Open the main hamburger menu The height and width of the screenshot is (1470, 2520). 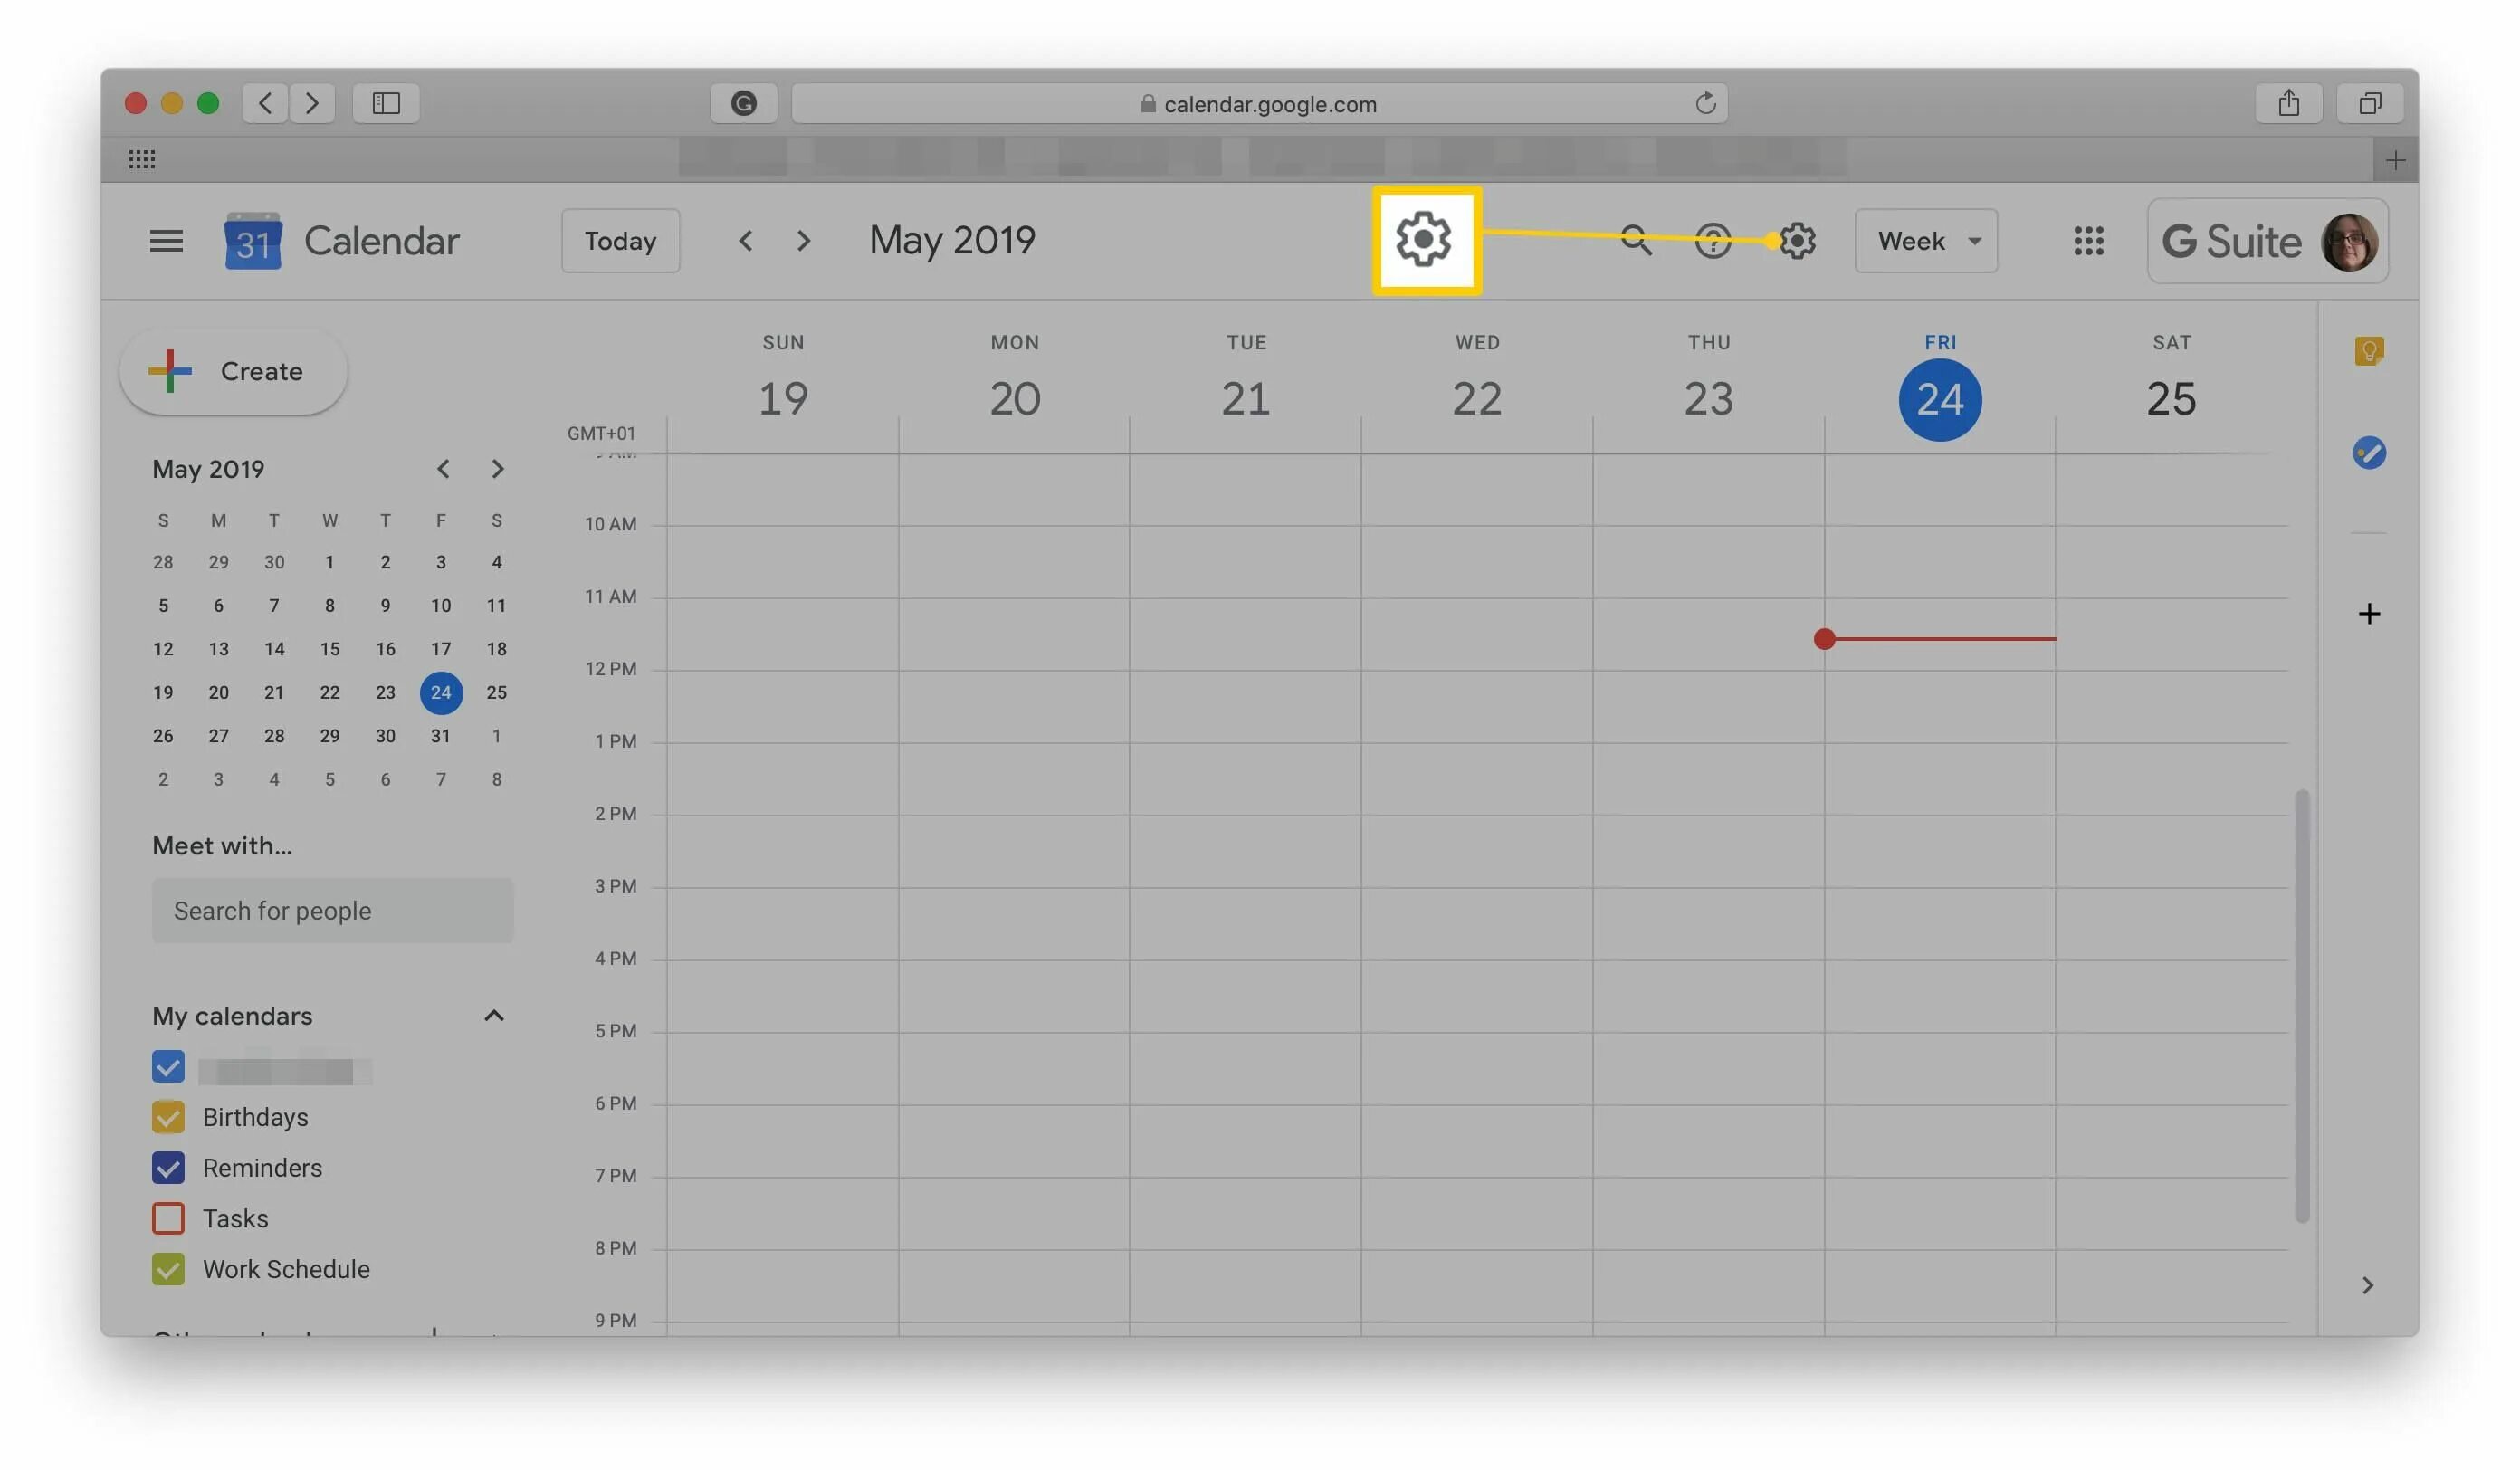(166, 241)
